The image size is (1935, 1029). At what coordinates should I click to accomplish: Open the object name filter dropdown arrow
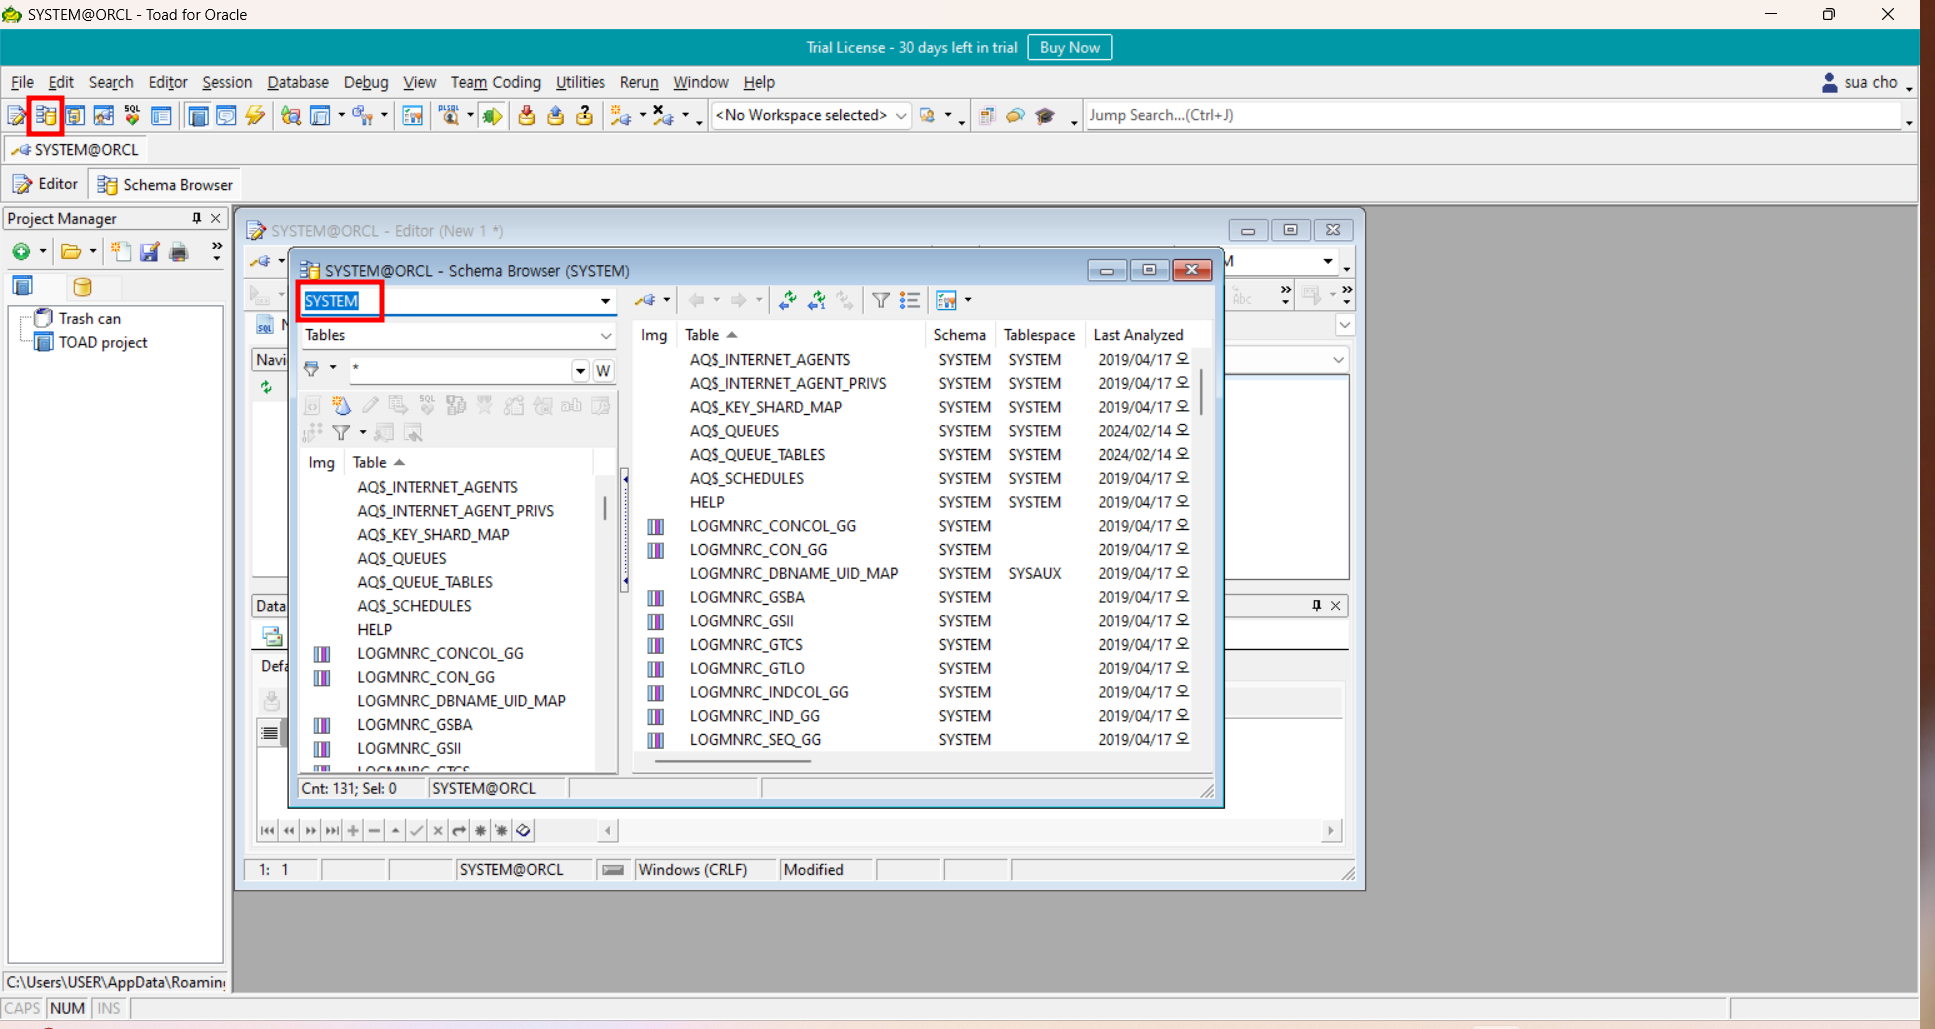point(580,371)
